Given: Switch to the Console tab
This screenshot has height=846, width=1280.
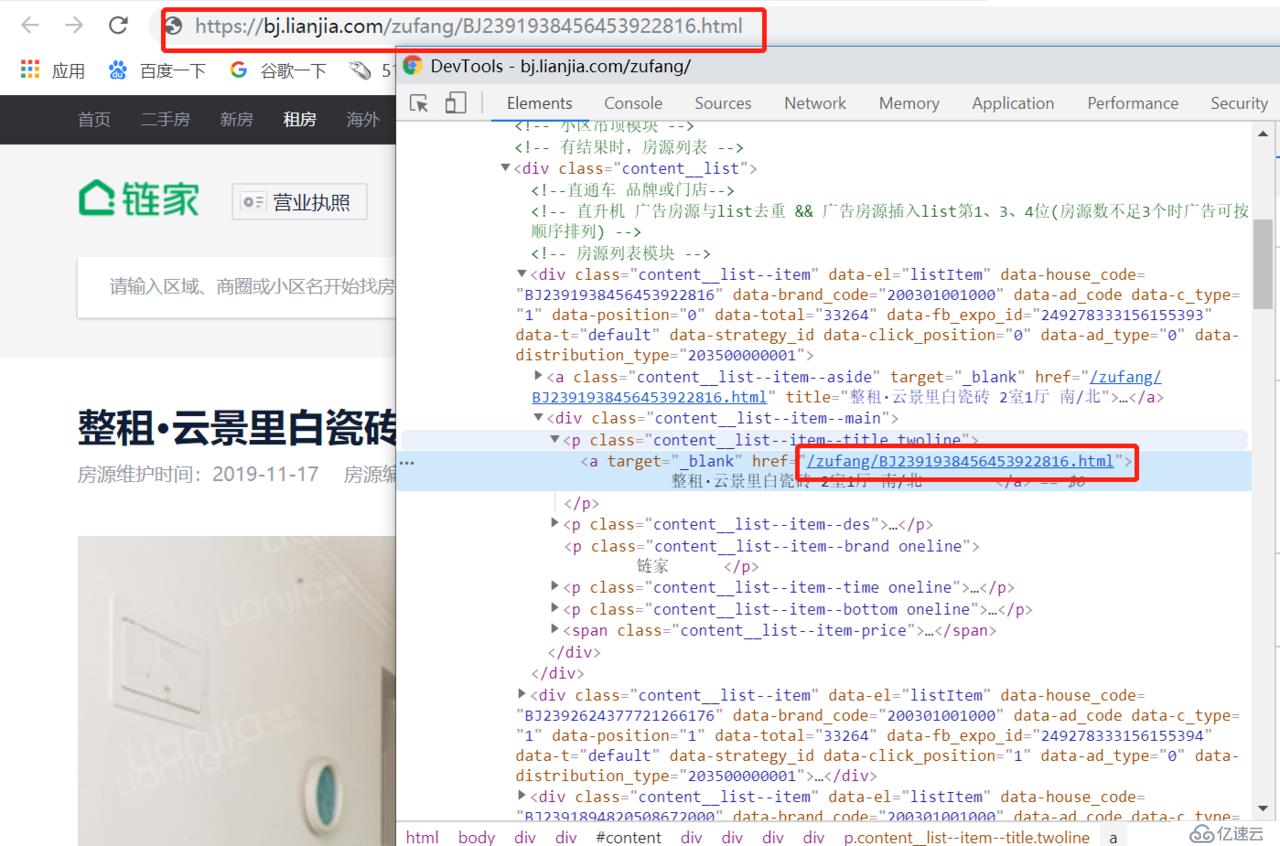Looking at the screenshot, I should (x=633, y=103).
